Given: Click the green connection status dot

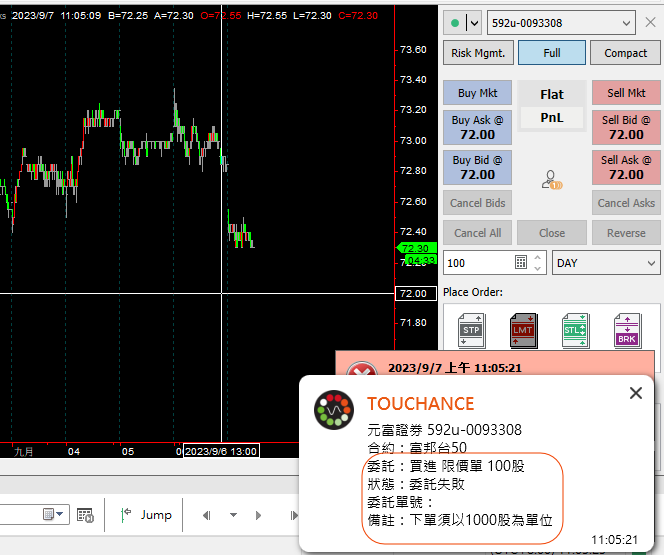Looking at the screenshot, I should (455, 23).
